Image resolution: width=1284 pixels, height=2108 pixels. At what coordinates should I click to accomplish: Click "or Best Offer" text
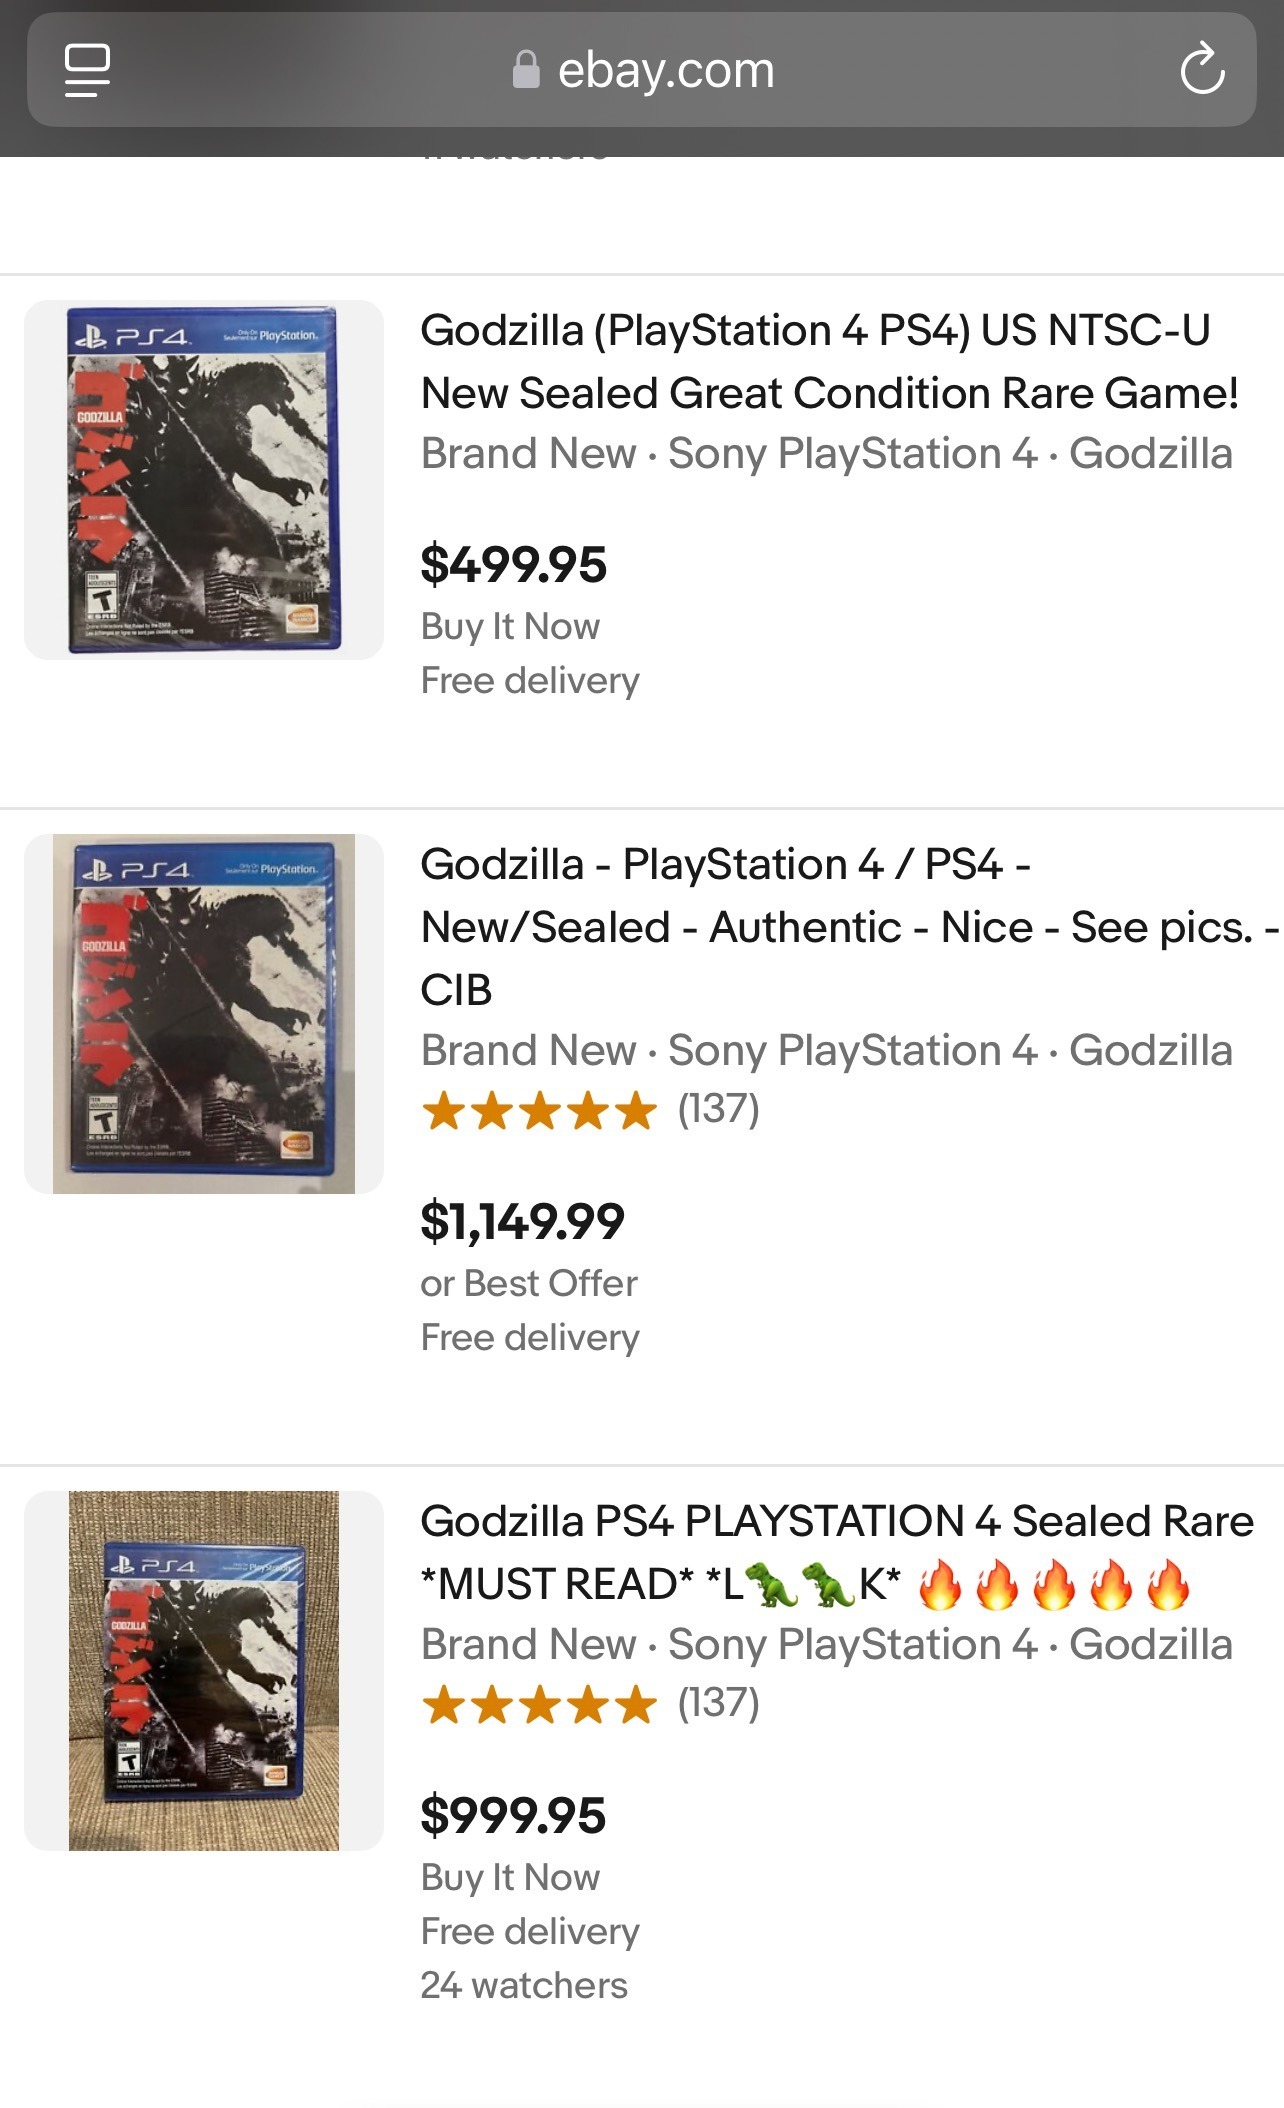528,1283
